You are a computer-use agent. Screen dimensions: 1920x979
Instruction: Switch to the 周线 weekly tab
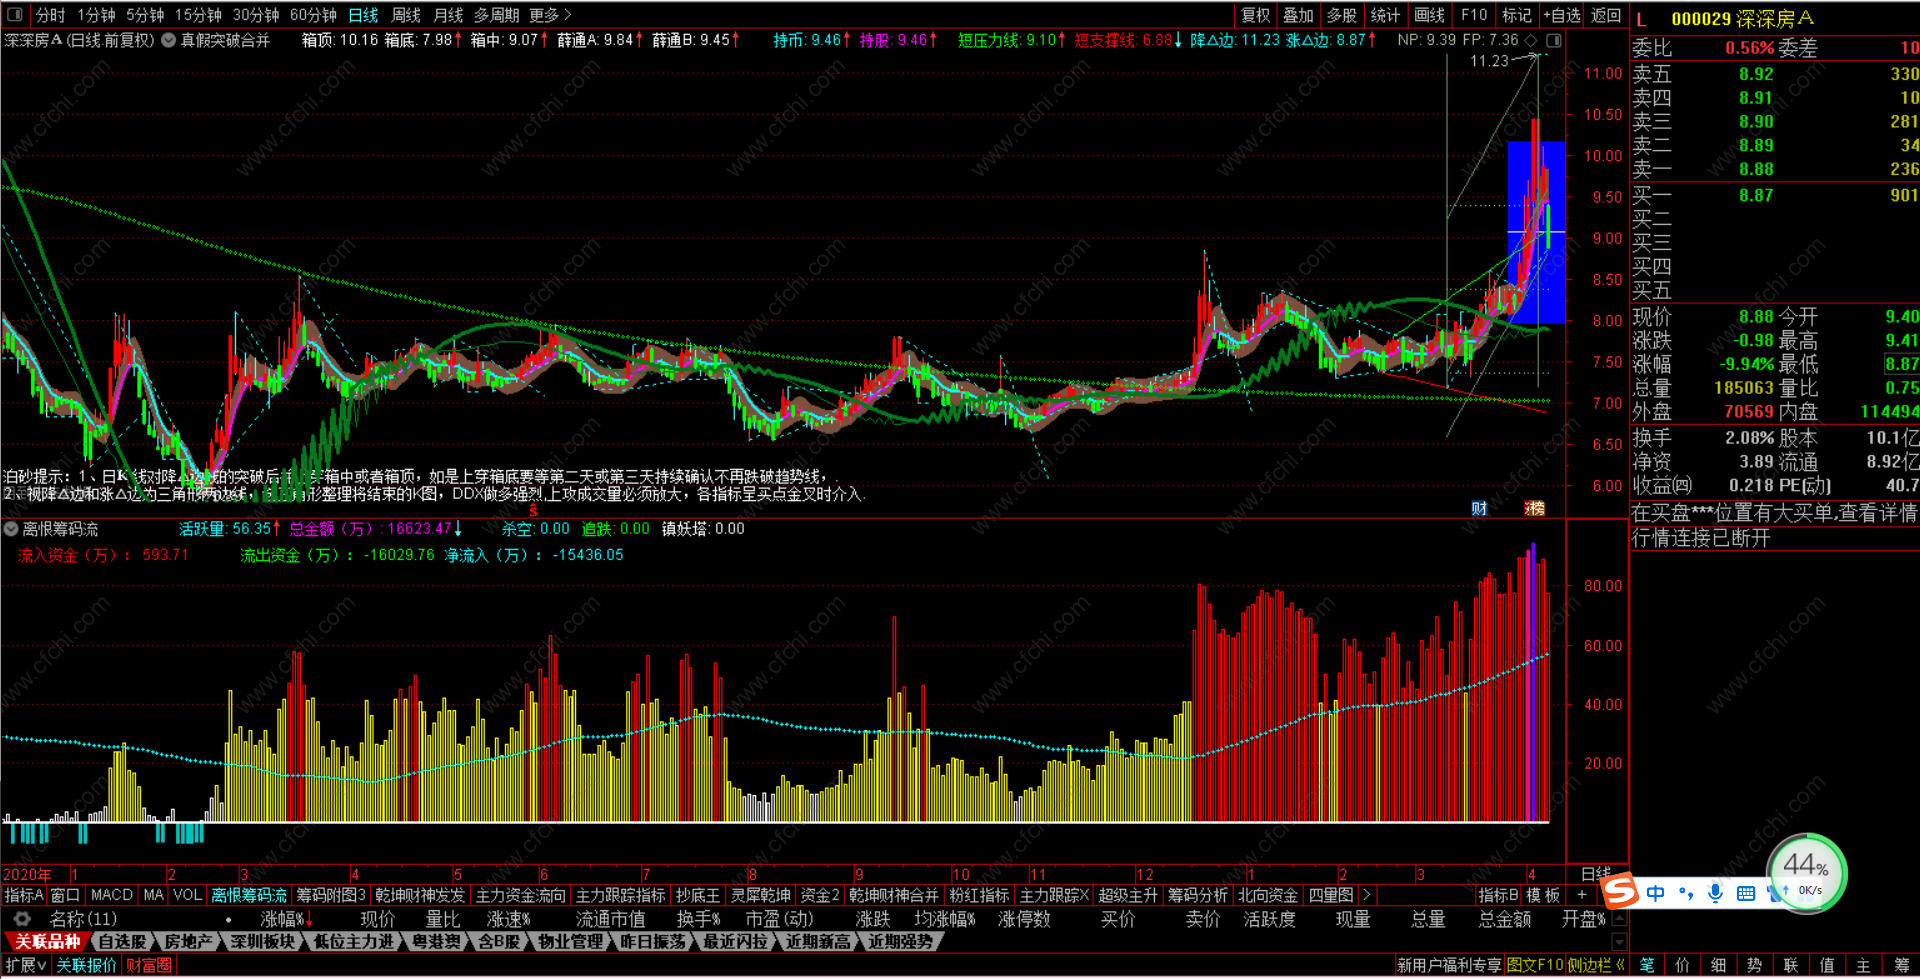pos(406,15)
